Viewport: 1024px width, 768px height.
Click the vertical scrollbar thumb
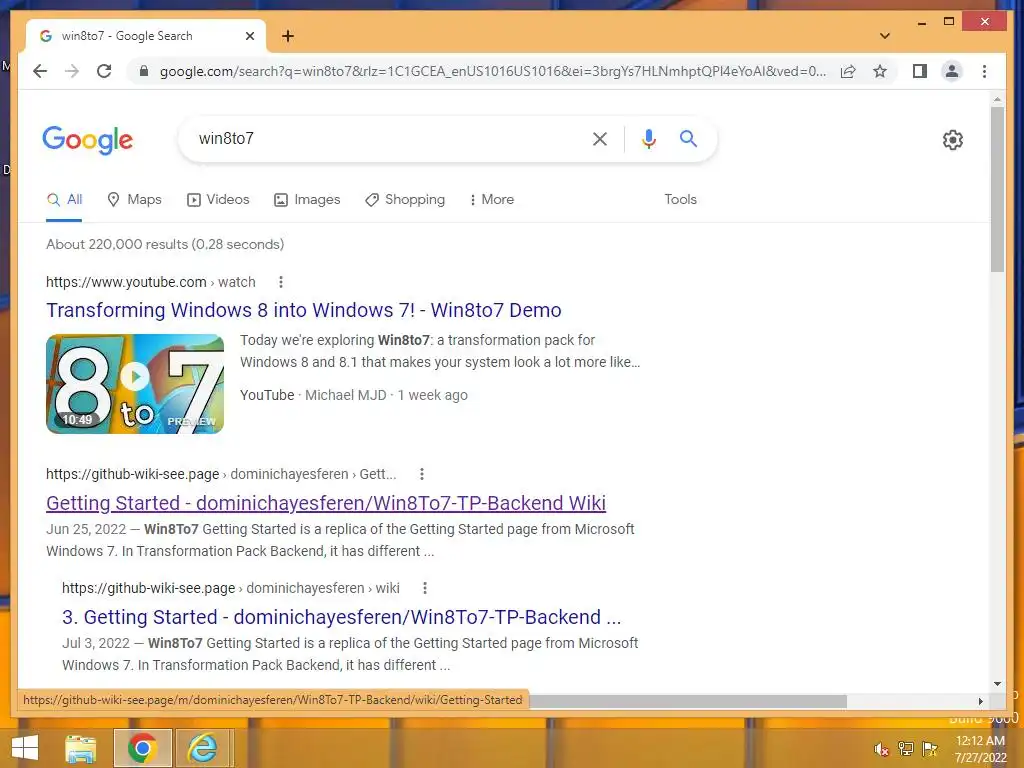(x=997, y=189)
